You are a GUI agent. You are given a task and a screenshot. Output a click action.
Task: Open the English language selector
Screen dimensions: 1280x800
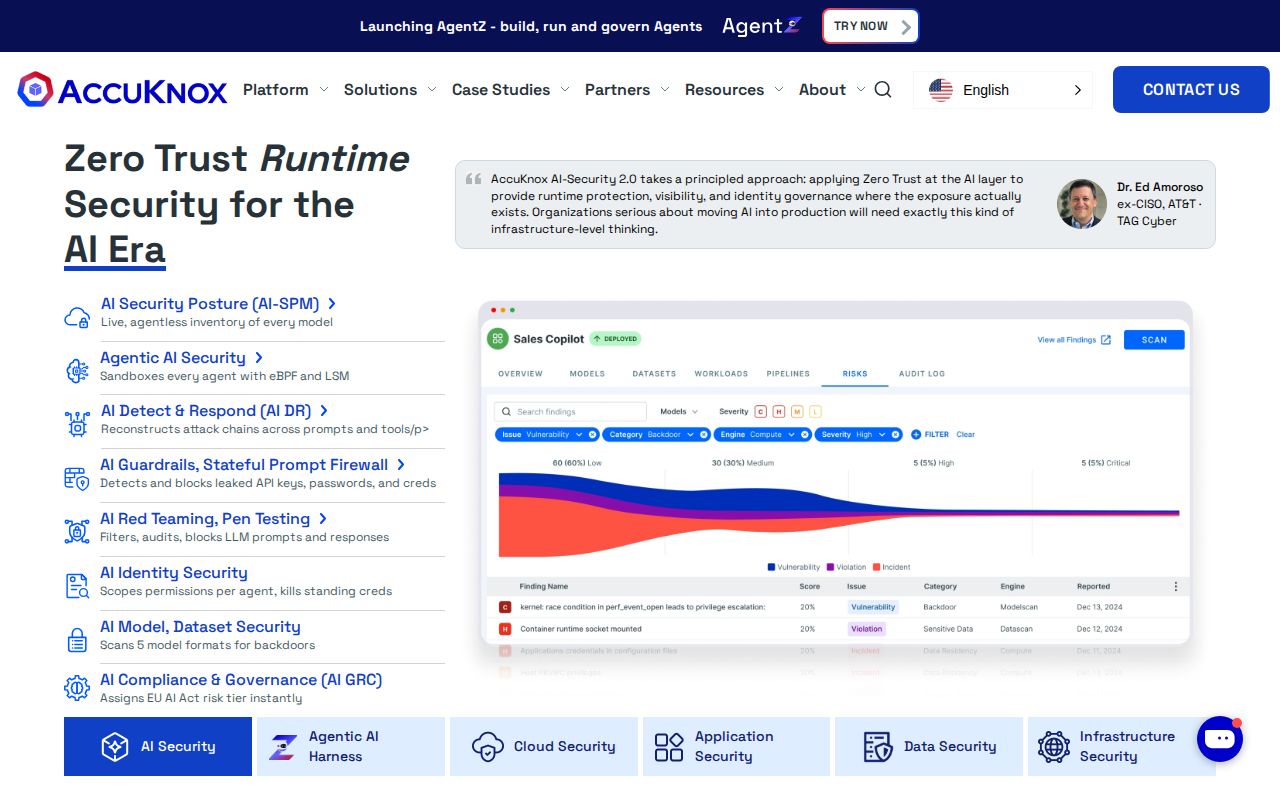click(x=1003, y=90)
